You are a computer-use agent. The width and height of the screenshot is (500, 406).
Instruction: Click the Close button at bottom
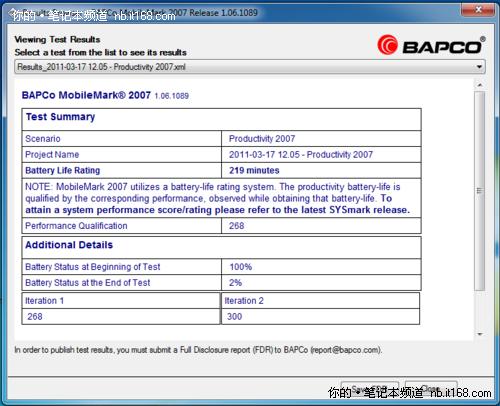click(431, 388)
